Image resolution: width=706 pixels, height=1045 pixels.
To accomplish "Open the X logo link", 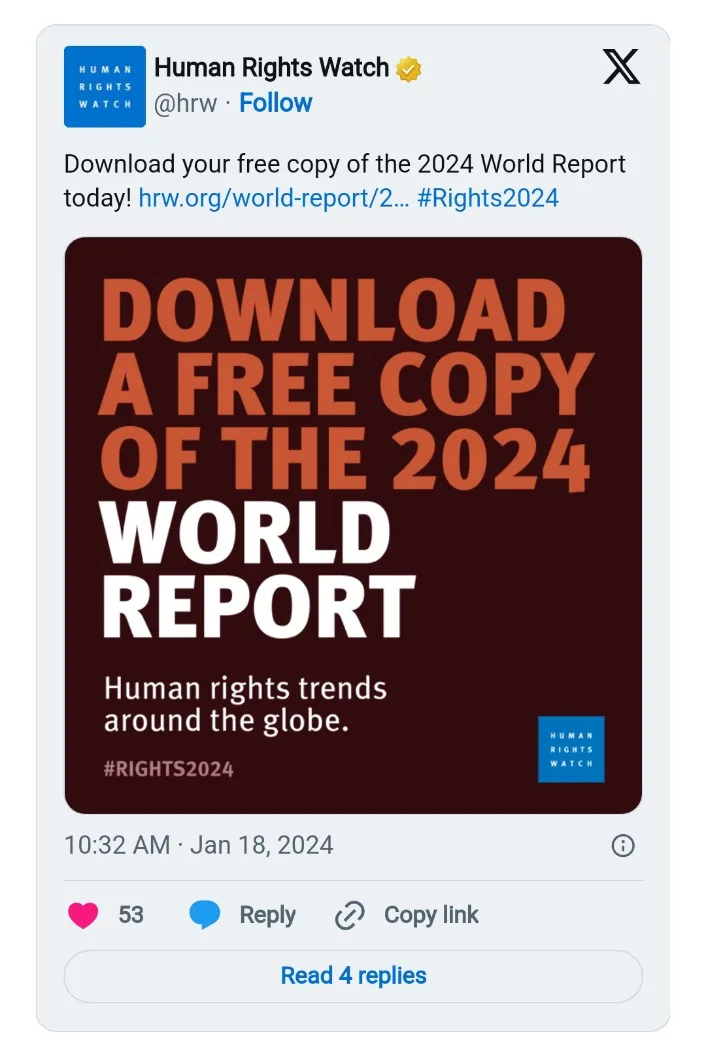I will pyautogui.click(x=621, y=68).
